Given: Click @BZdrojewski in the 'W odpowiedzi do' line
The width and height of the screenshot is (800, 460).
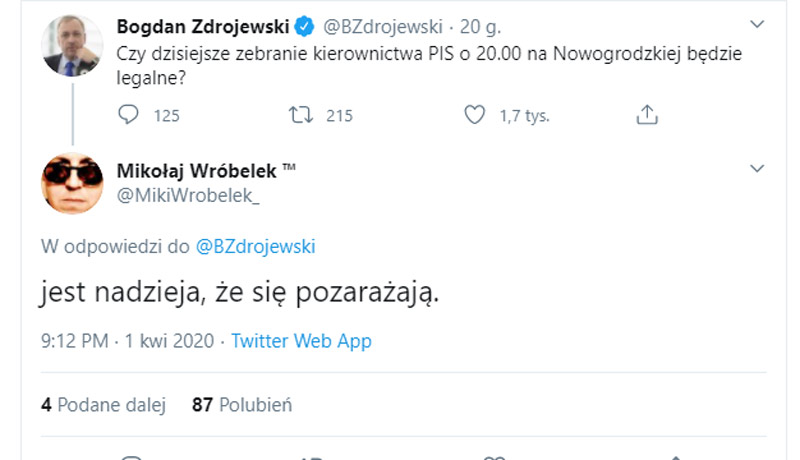Looking at the screenshot, I should click(254, 245).
